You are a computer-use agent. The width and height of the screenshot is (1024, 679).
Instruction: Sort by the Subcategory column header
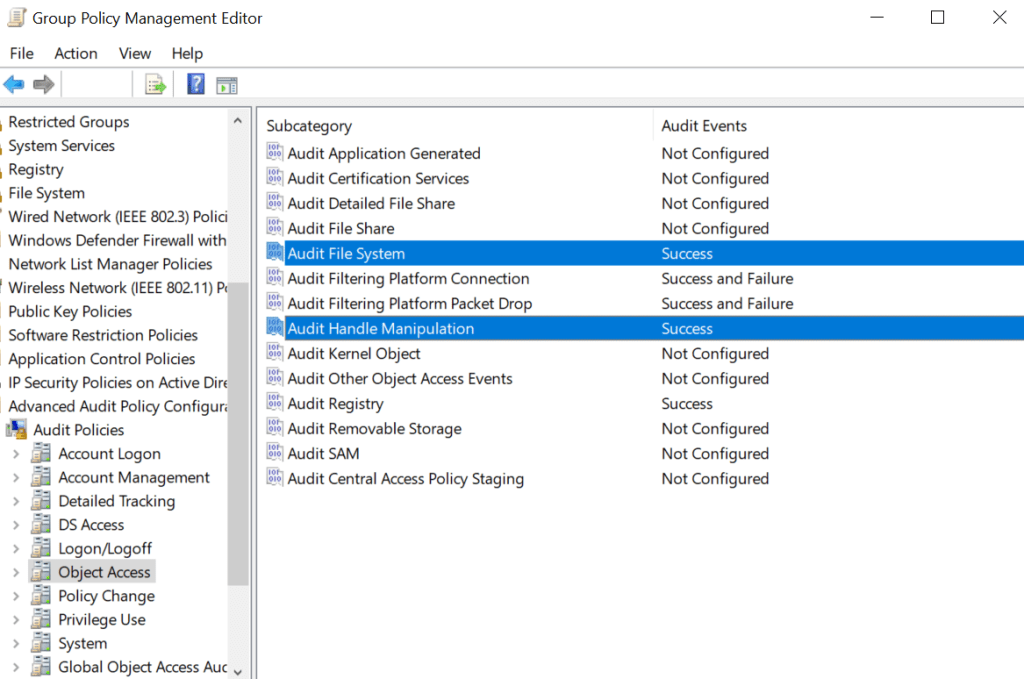tap(309, 126)
